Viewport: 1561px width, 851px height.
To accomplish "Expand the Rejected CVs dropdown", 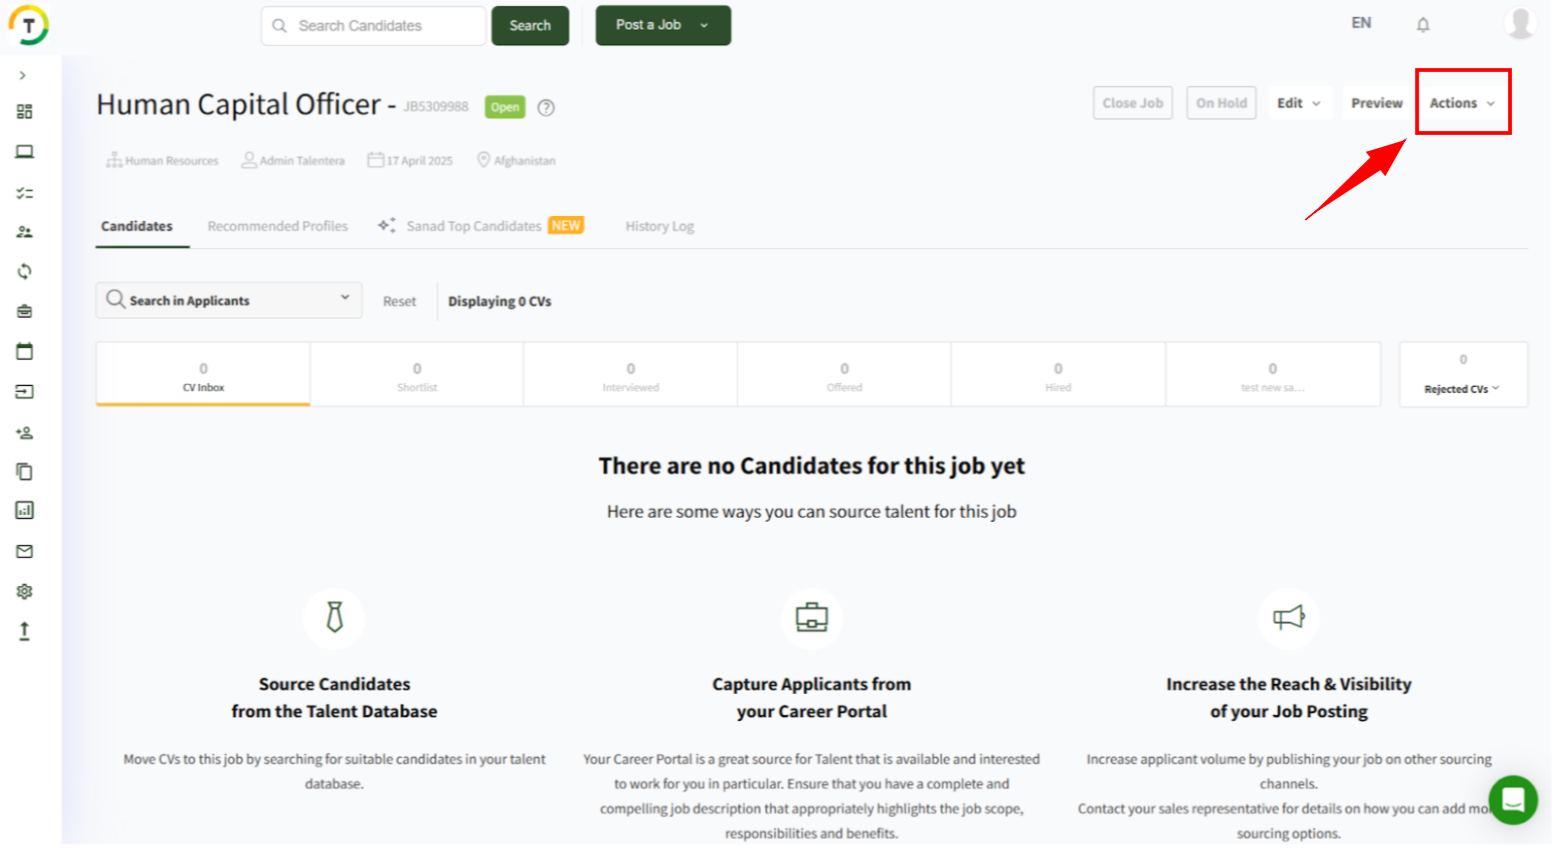I will (x=1461, y=389).
